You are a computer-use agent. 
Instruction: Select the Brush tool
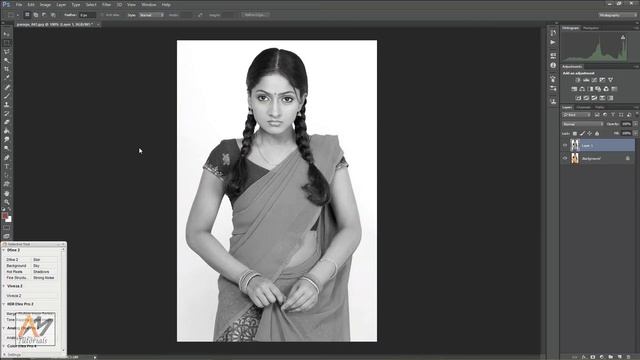click(7, 96)
